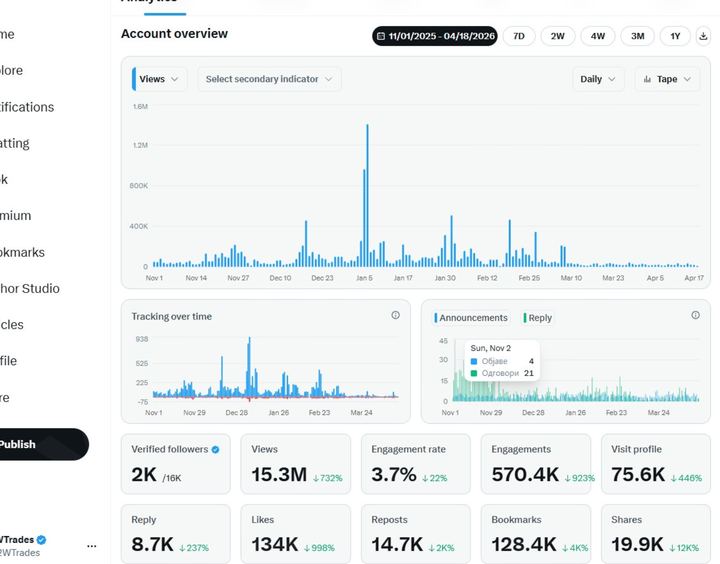Select the 3M time range
Viewport: 720px width, 564px height.
[637, 36]
